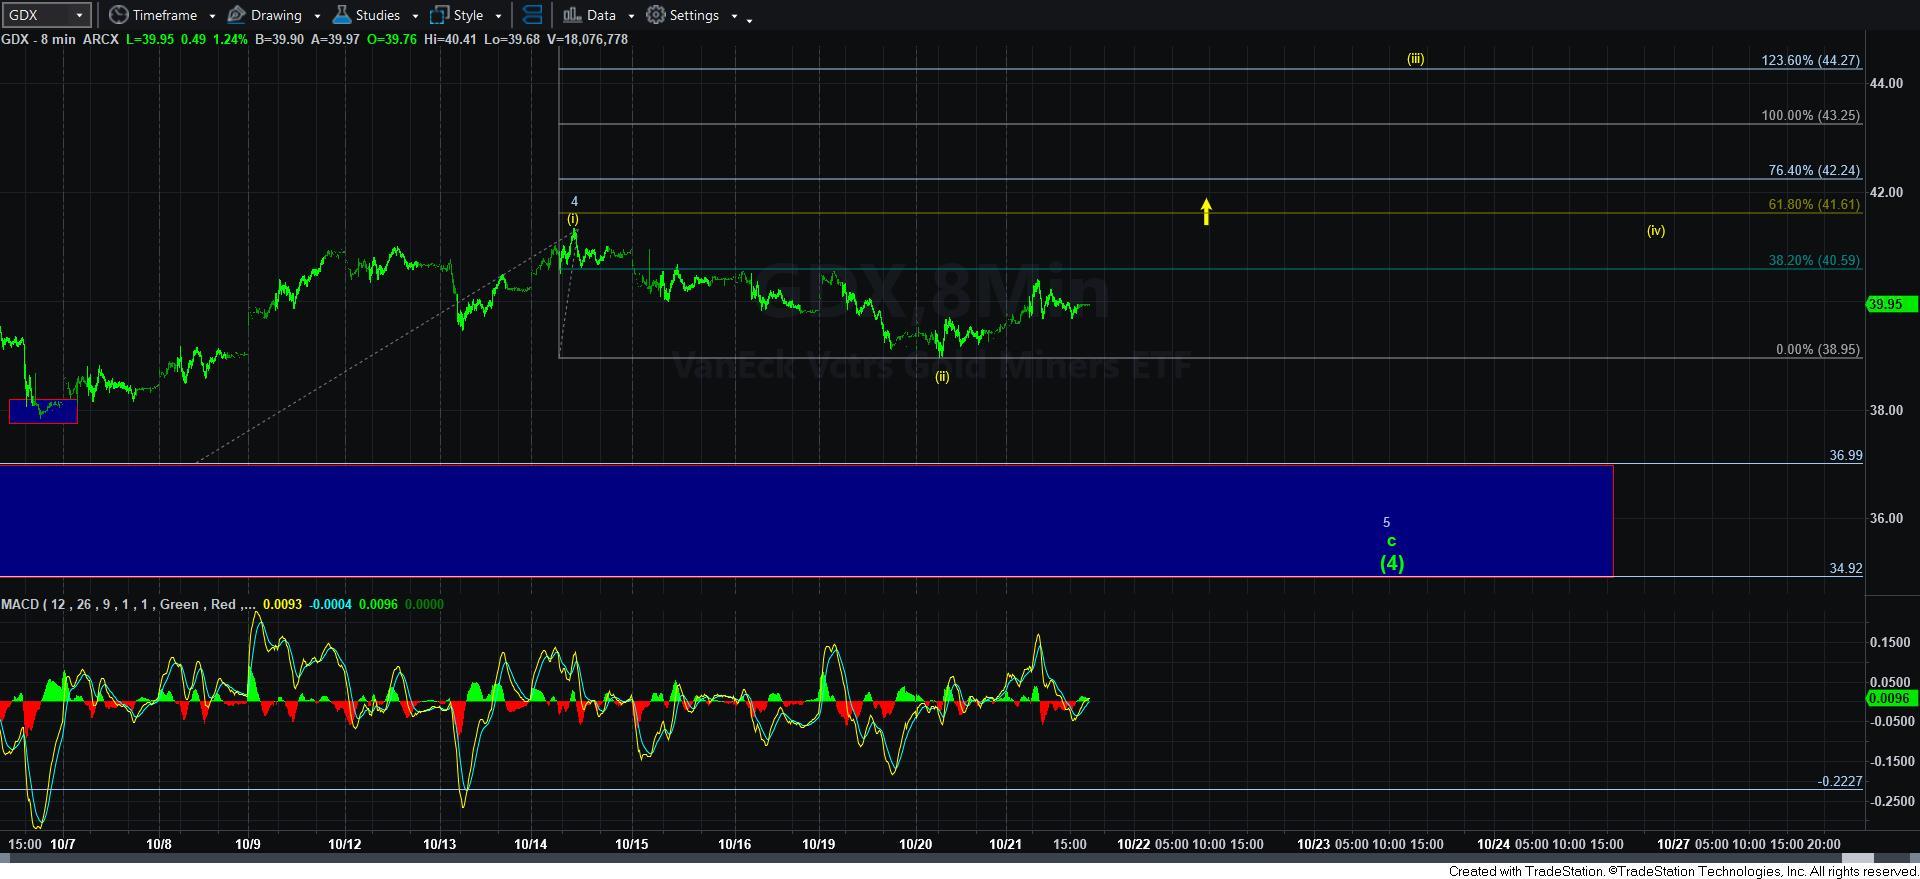Open the toolbar overflow arrow

pos(750,19)
